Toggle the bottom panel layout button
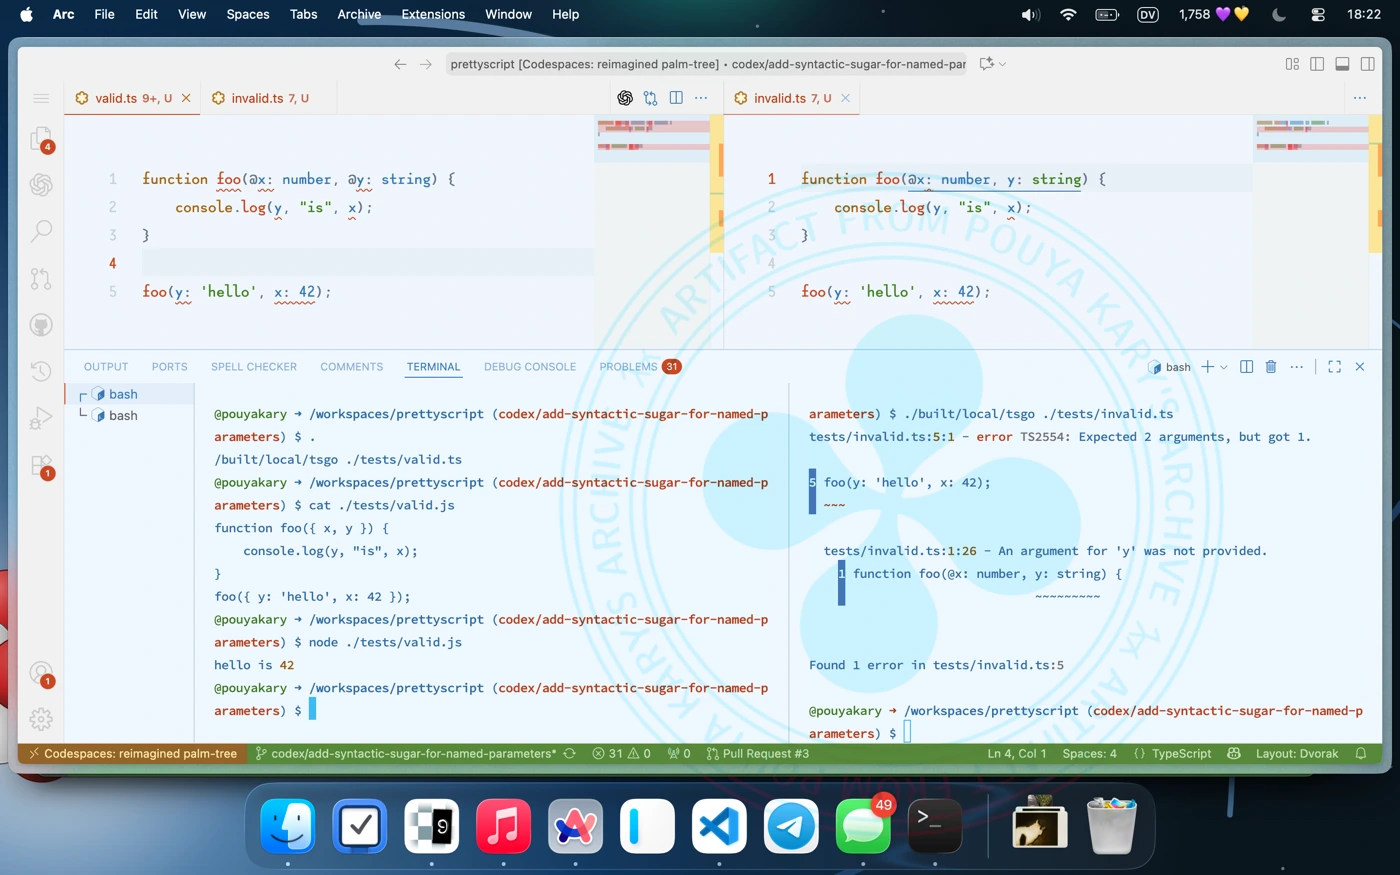 pos(1342,64)
